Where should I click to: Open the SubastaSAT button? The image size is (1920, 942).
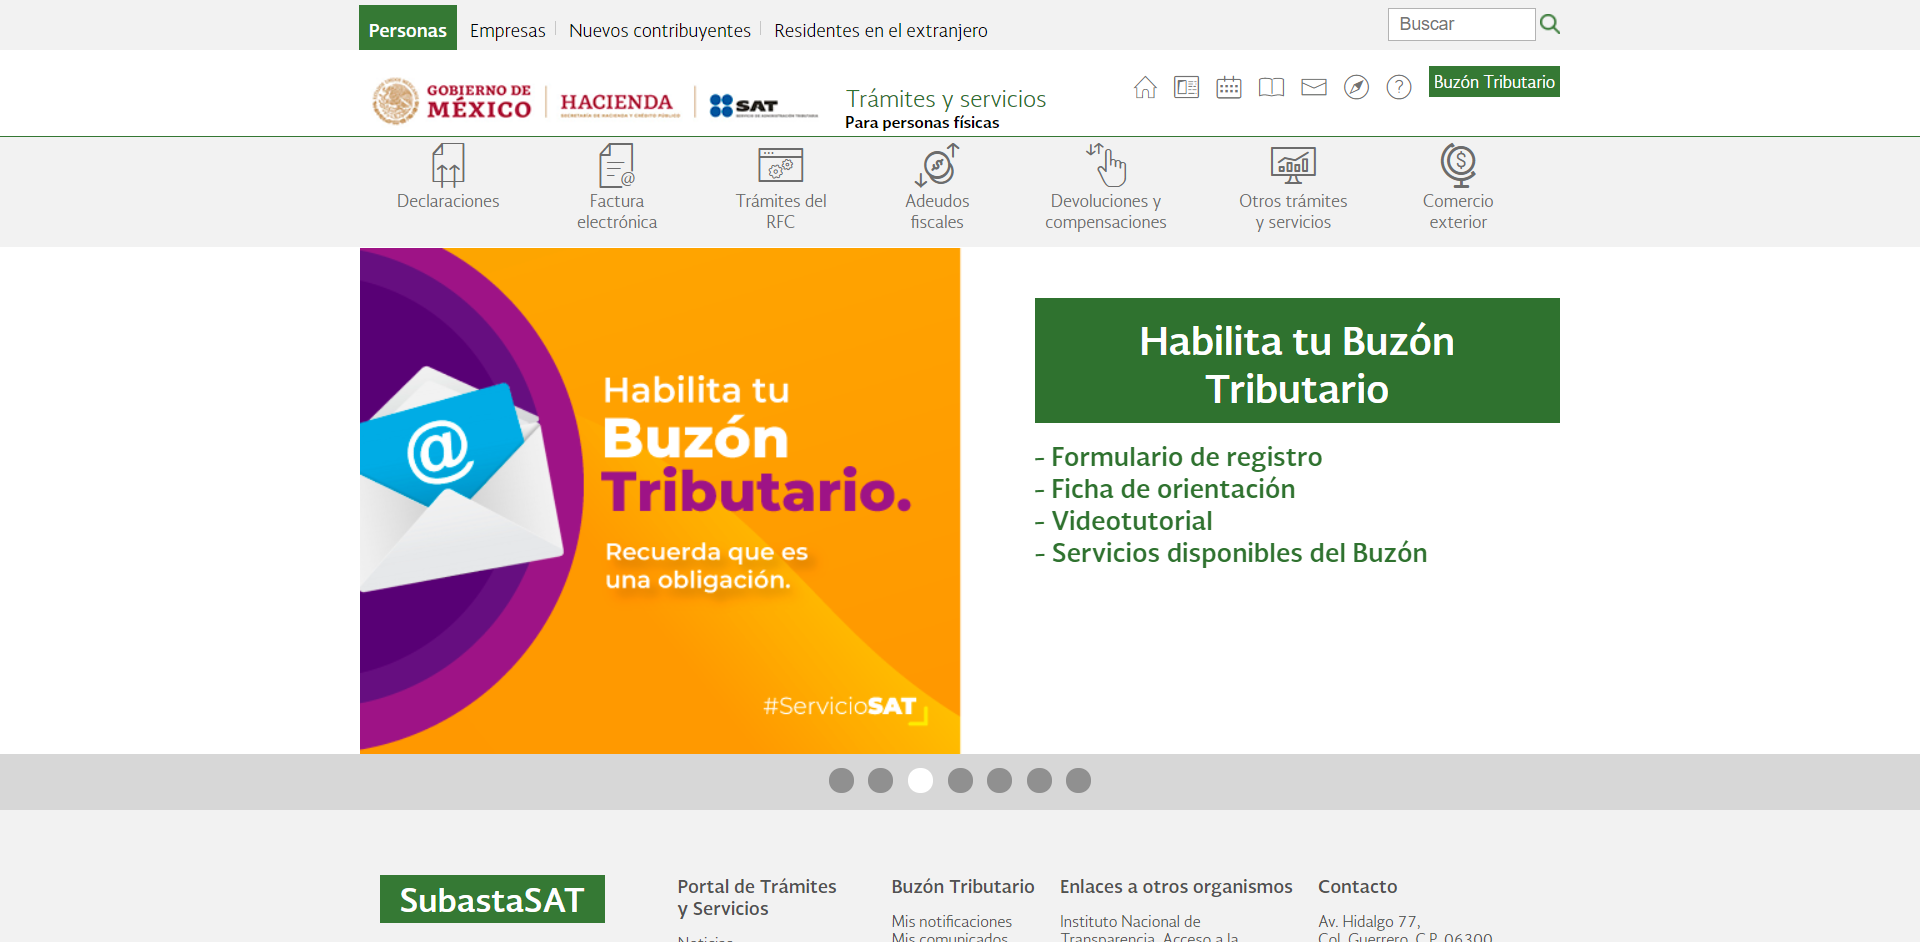[x=492, y=899]
